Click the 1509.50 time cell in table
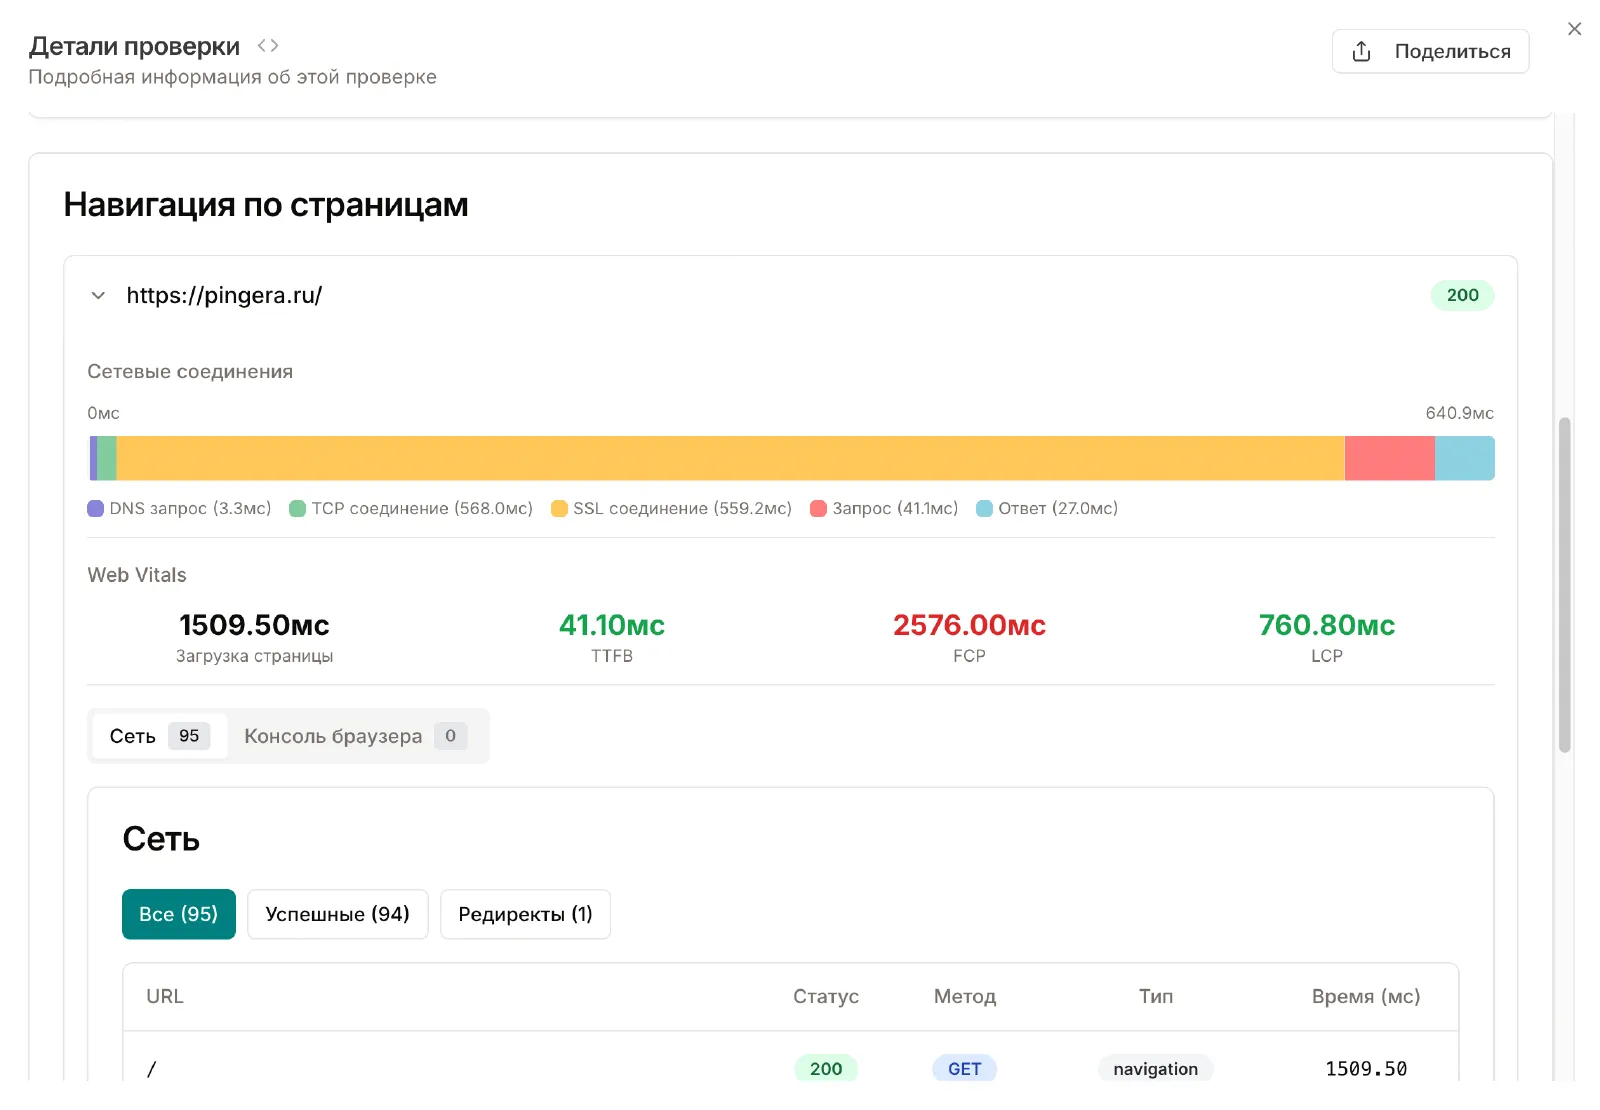Screen dimensions: 1600x1110 tap(1366, 1069)
